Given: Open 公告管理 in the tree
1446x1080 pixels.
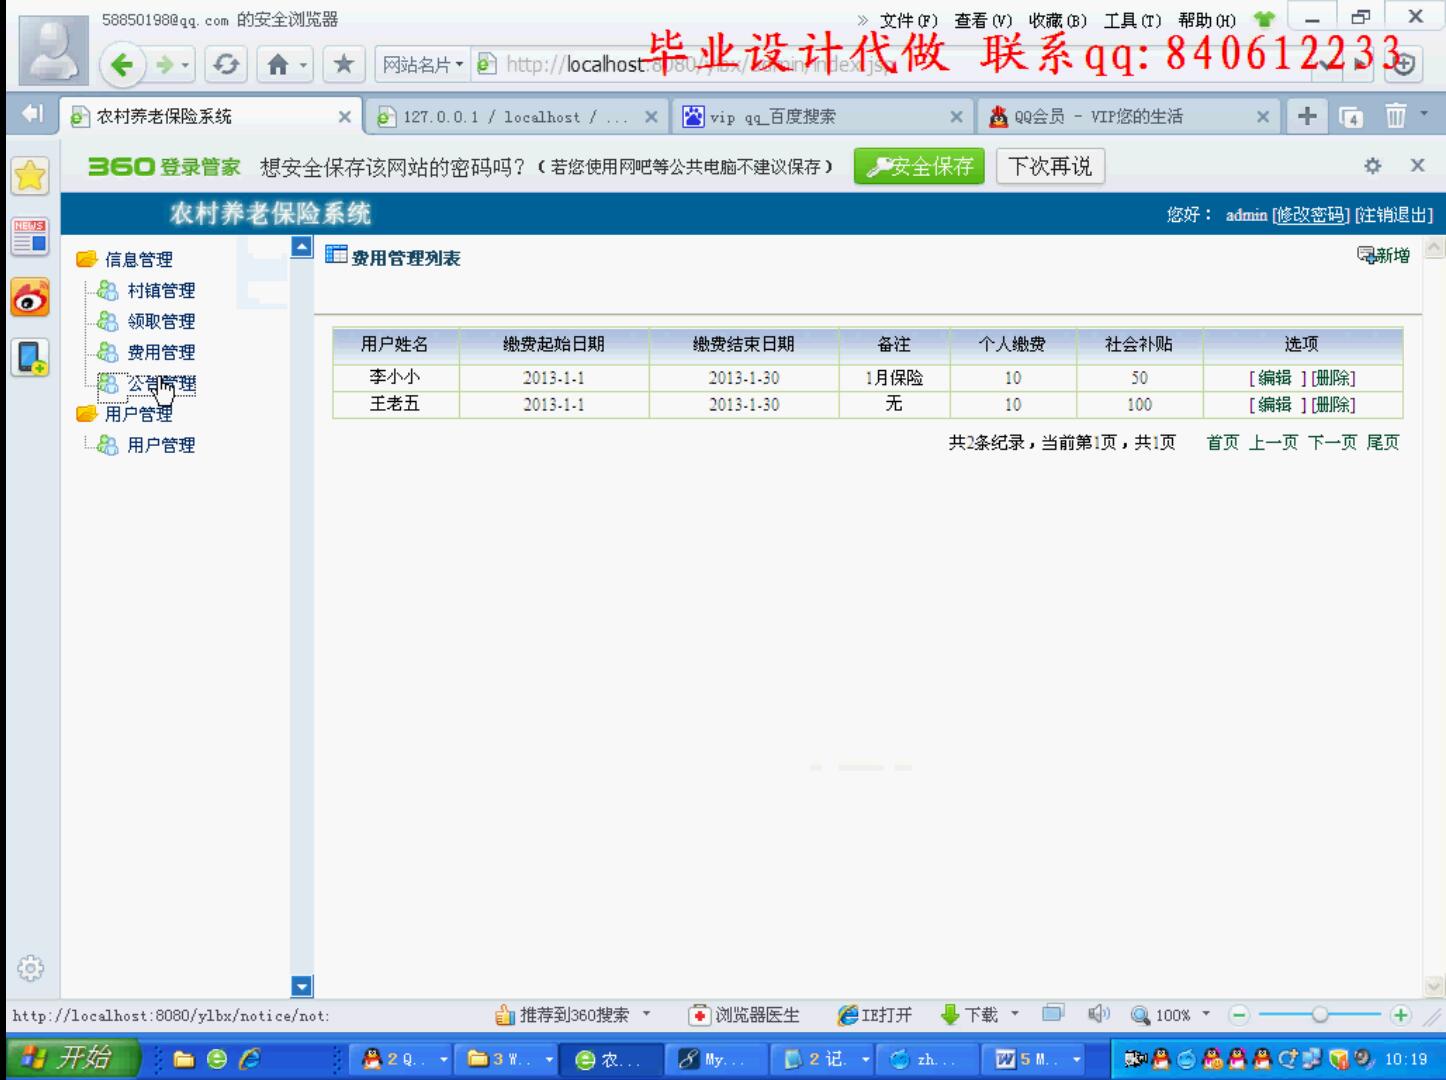Looking at the screenshot, I should click(161, 384).
